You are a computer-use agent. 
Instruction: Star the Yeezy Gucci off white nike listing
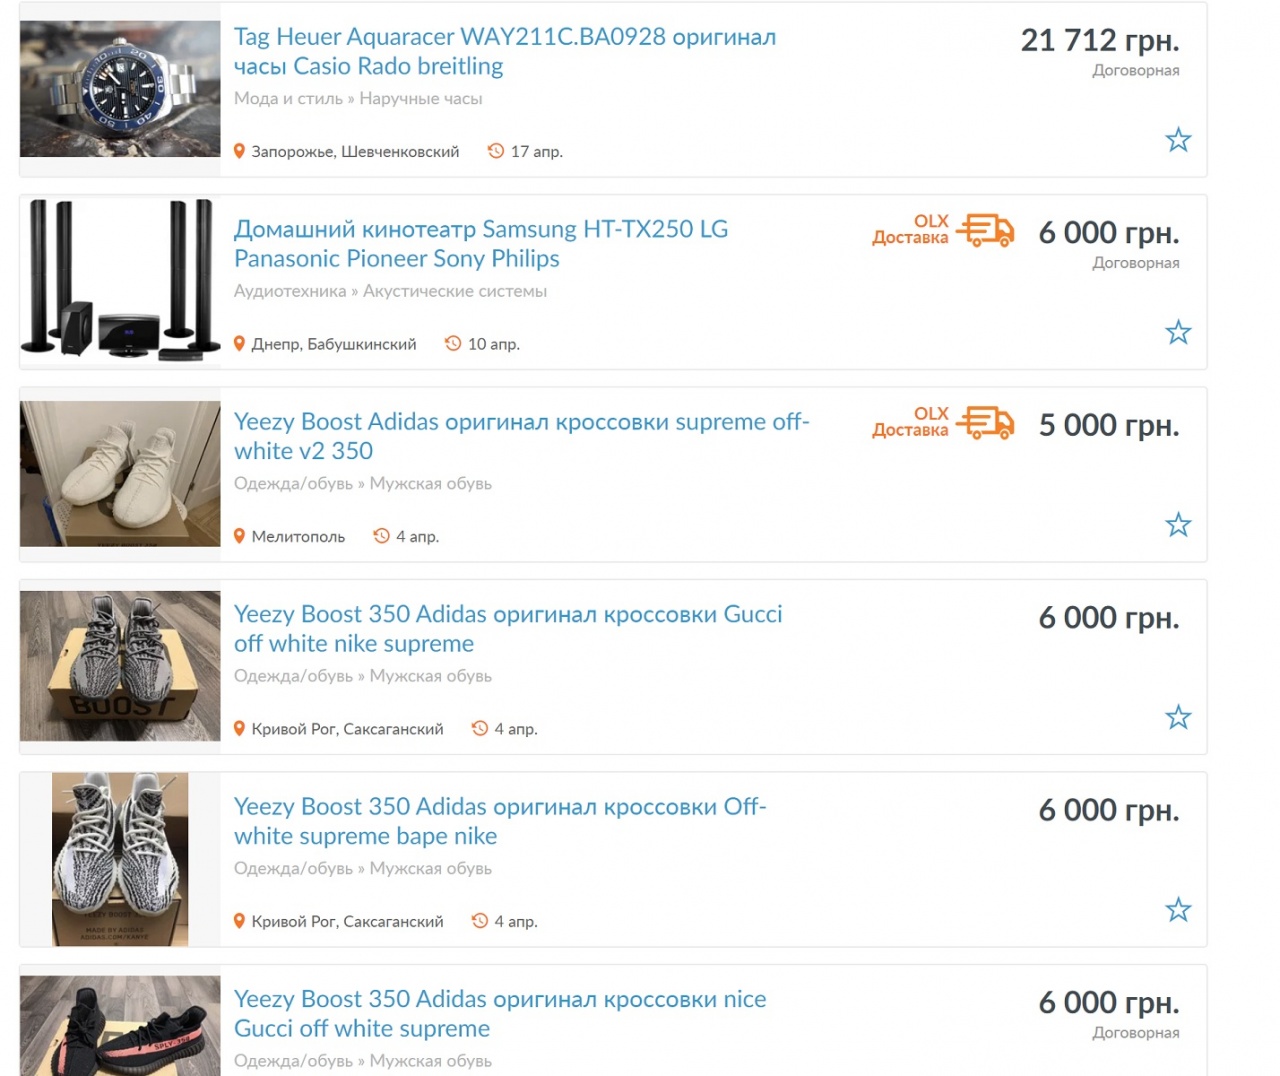tap(1178, 717)
